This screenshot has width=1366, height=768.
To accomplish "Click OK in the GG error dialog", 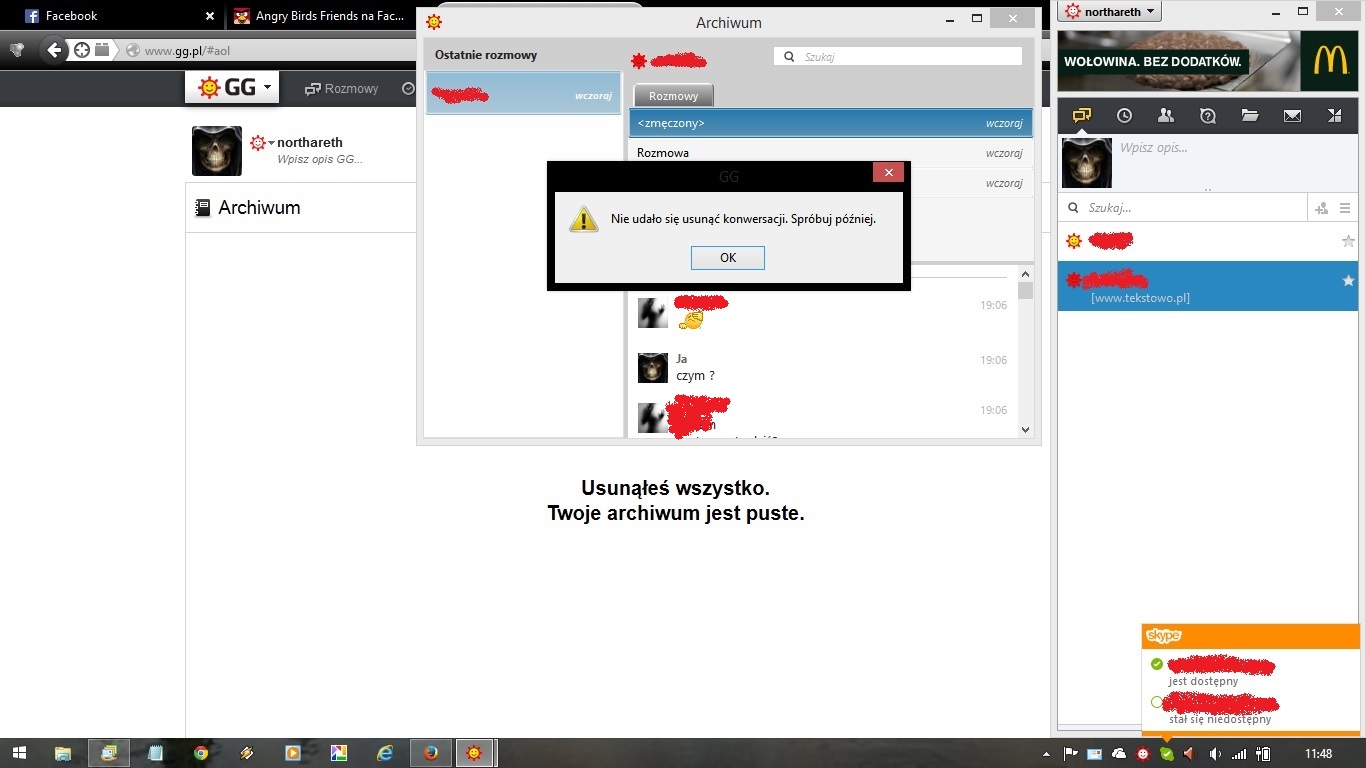I will [x=727, y=258].
